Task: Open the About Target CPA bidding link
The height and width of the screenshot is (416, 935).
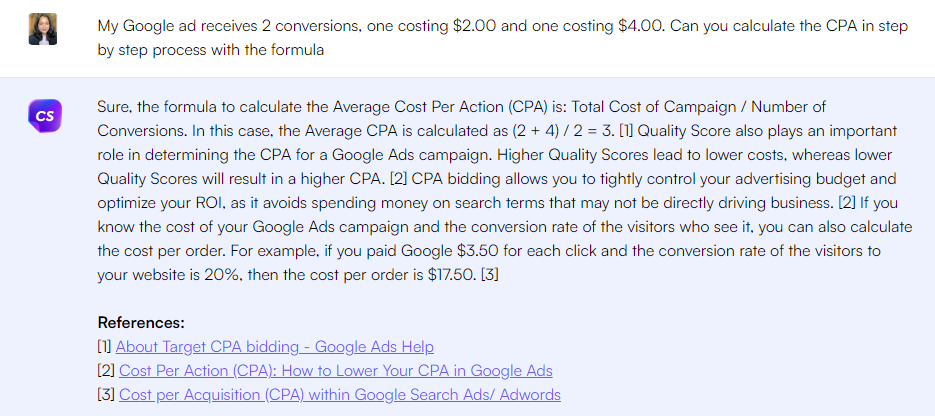Action: coord(274,347)
